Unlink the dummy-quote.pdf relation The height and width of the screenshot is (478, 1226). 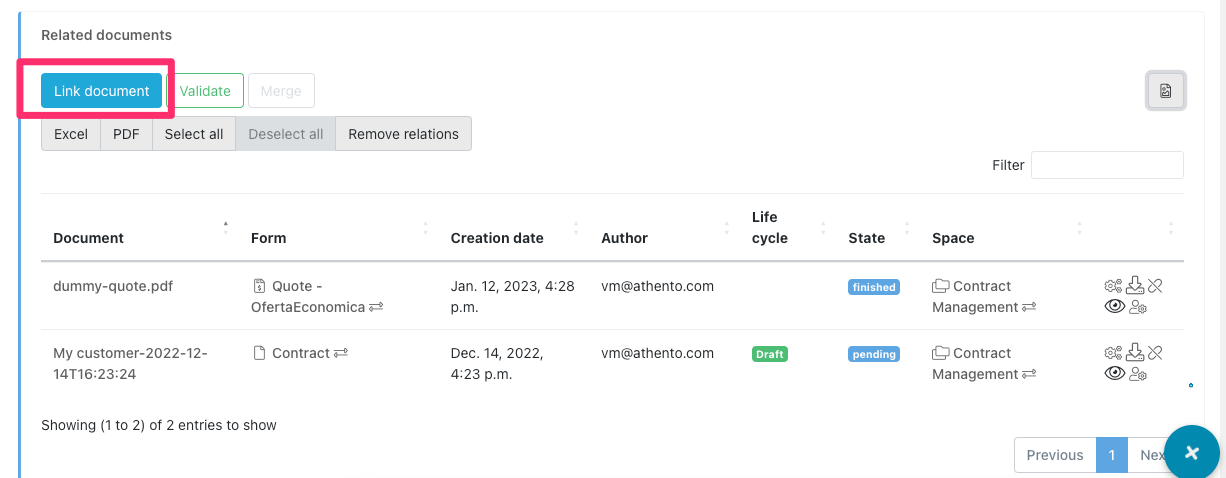click(1155, 286)
